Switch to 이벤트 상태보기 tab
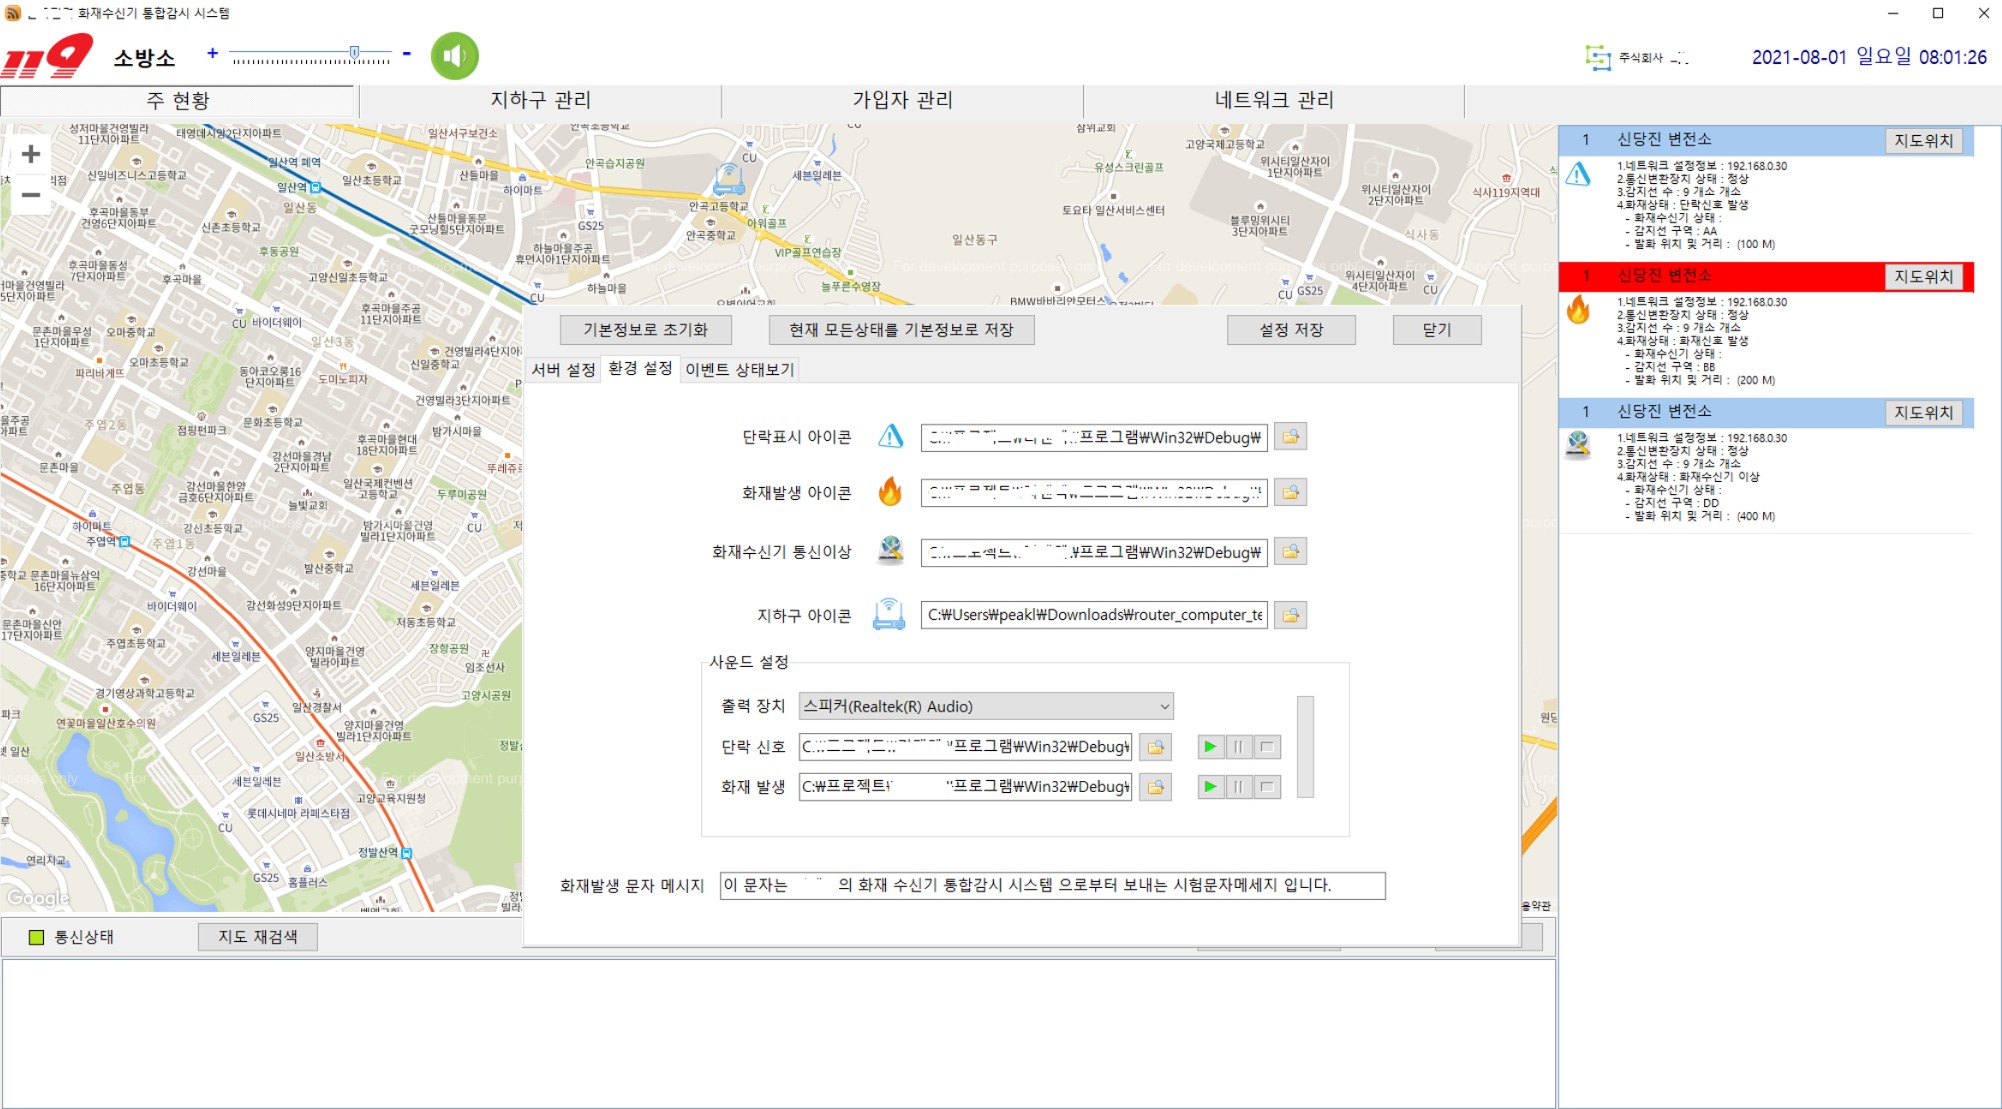 (x=739, y=370)
